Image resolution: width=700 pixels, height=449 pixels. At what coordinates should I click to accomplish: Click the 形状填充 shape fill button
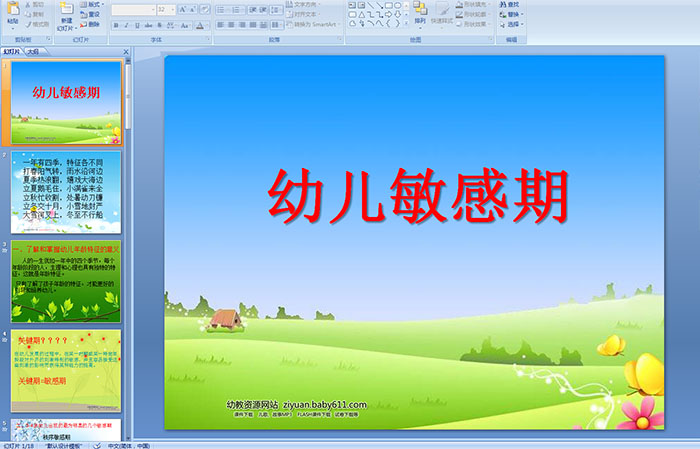[x=473, y=4]
